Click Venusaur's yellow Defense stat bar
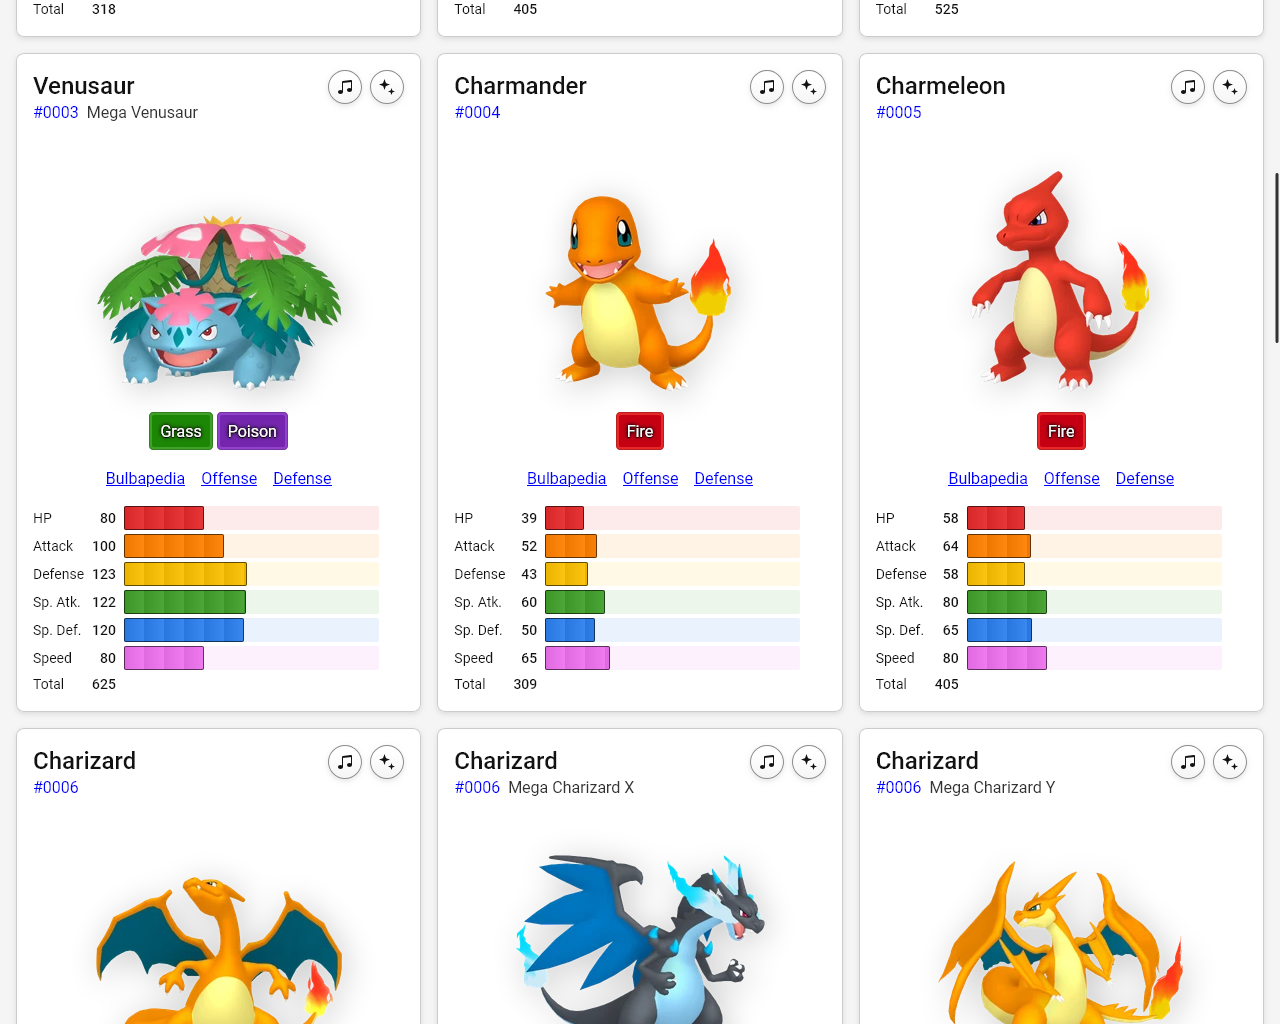1280x1024 pixels. (185, 574)
